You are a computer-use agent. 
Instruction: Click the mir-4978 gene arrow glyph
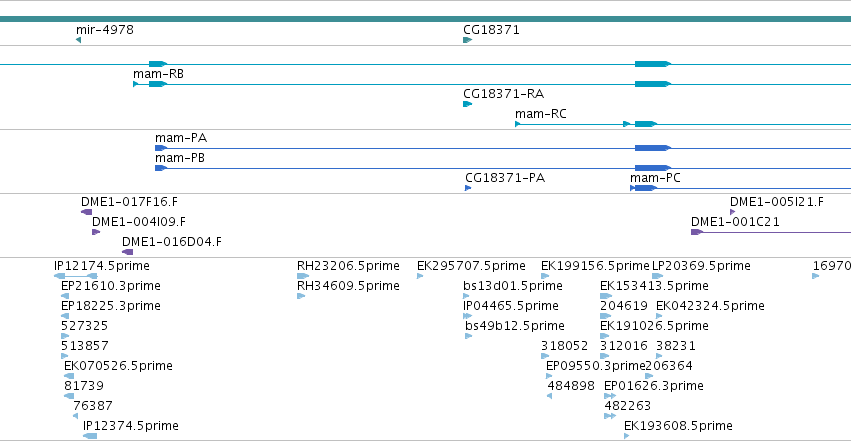click(x=79, y=40)
